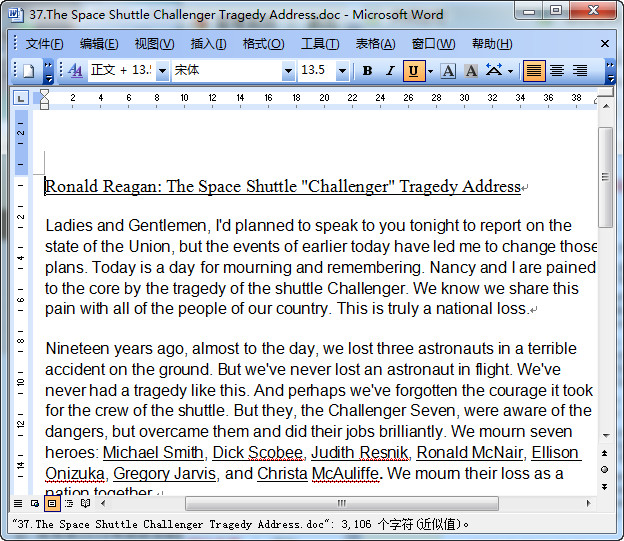The height and width of the screenshot is (541, 624).
Task: Expand Standard toolbar options chevron
Action: point(48,72)
